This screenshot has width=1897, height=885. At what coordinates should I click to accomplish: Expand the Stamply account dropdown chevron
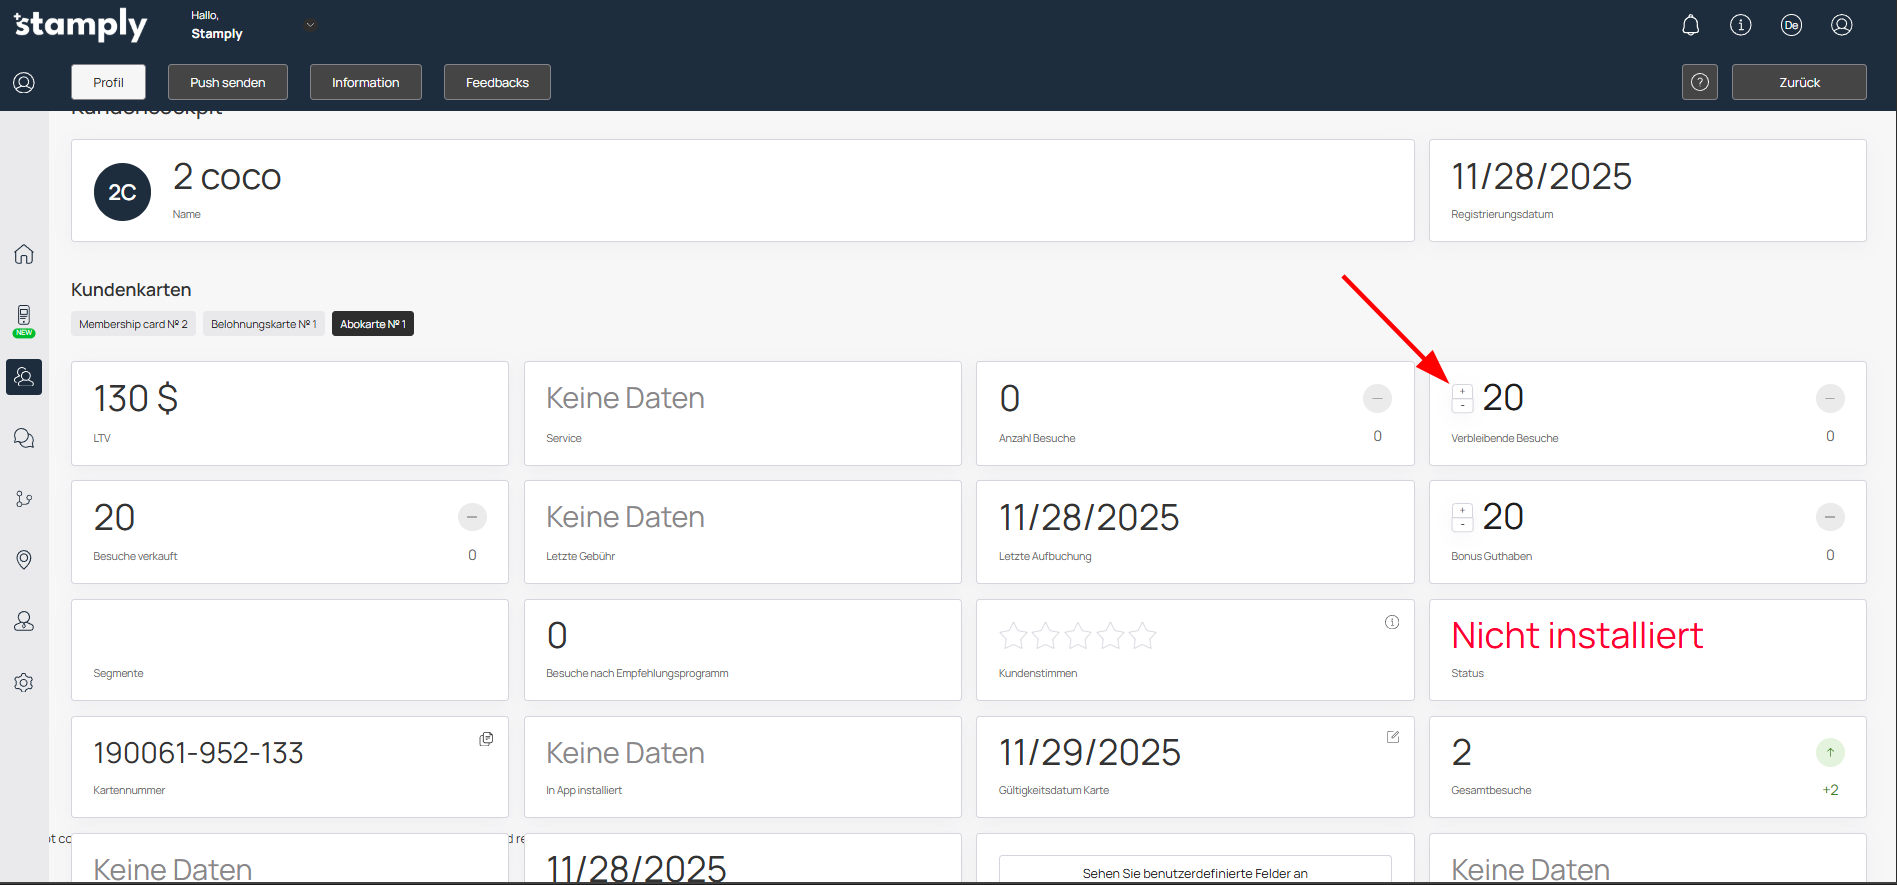click(x=310, y=25)
